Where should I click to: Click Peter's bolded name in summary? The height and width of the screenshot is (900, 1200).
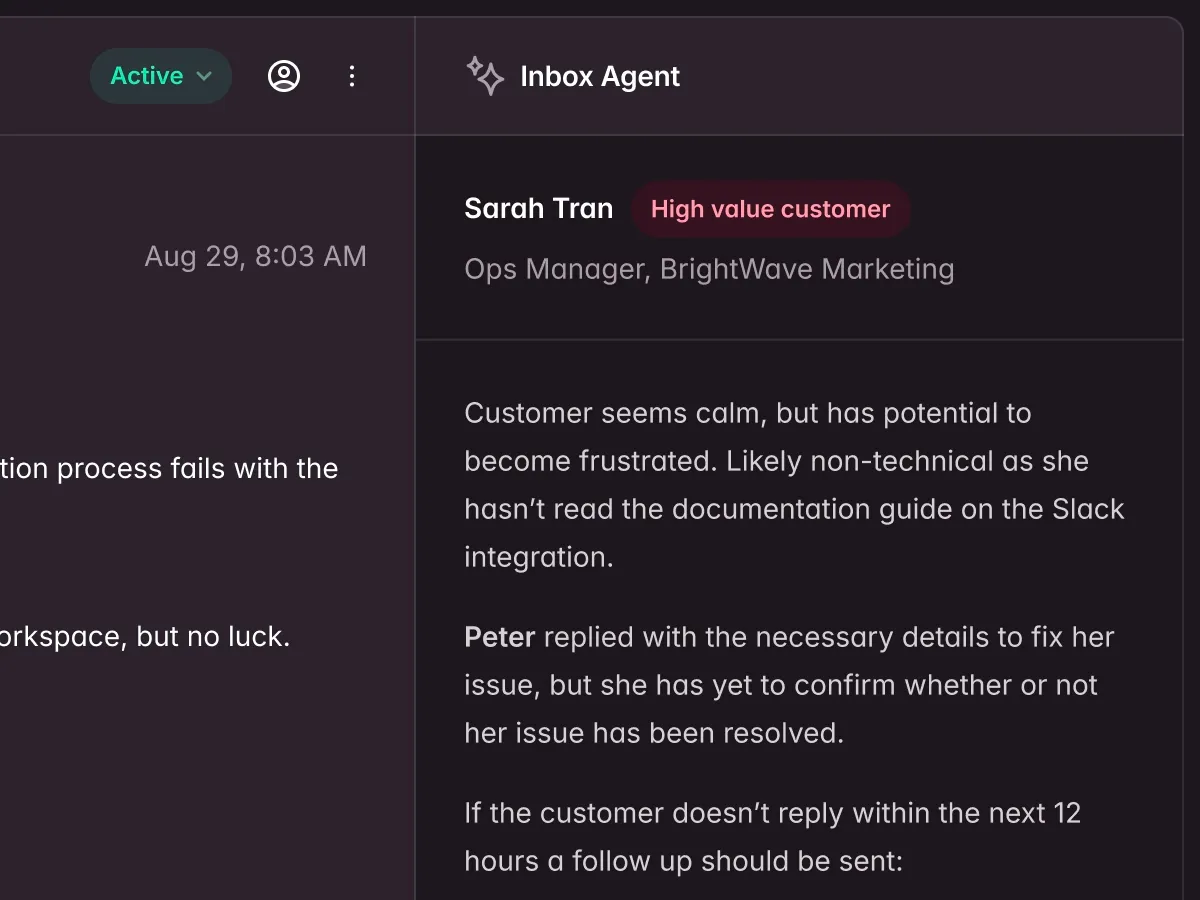coord(500,637)
